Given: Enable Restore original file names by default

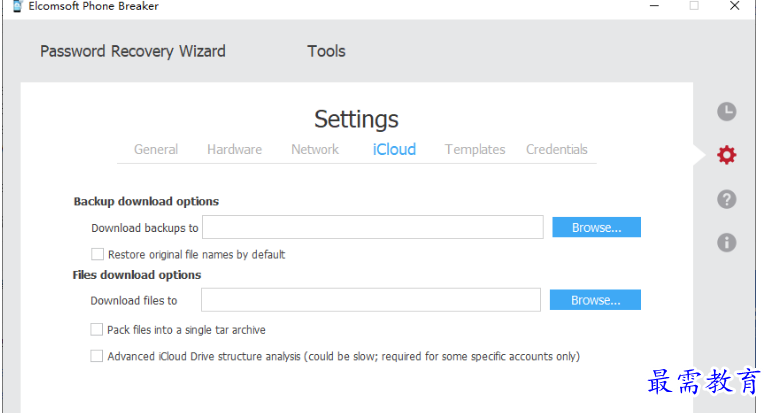Looking at the screenshot, I should coord(97,254).
